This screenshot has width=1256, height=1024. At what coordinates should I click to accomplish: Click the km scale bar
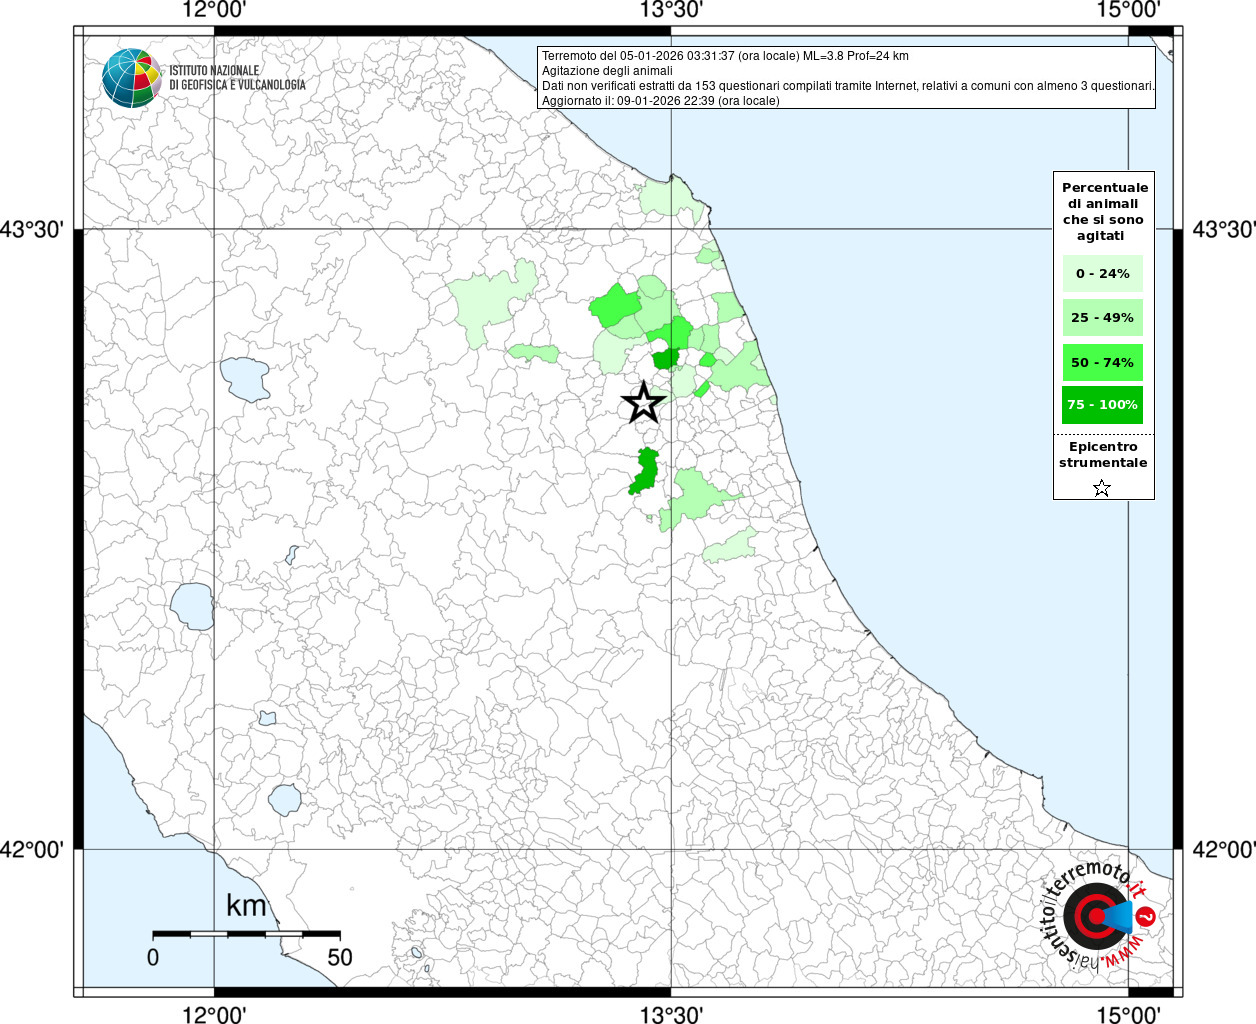click(246, 934)
